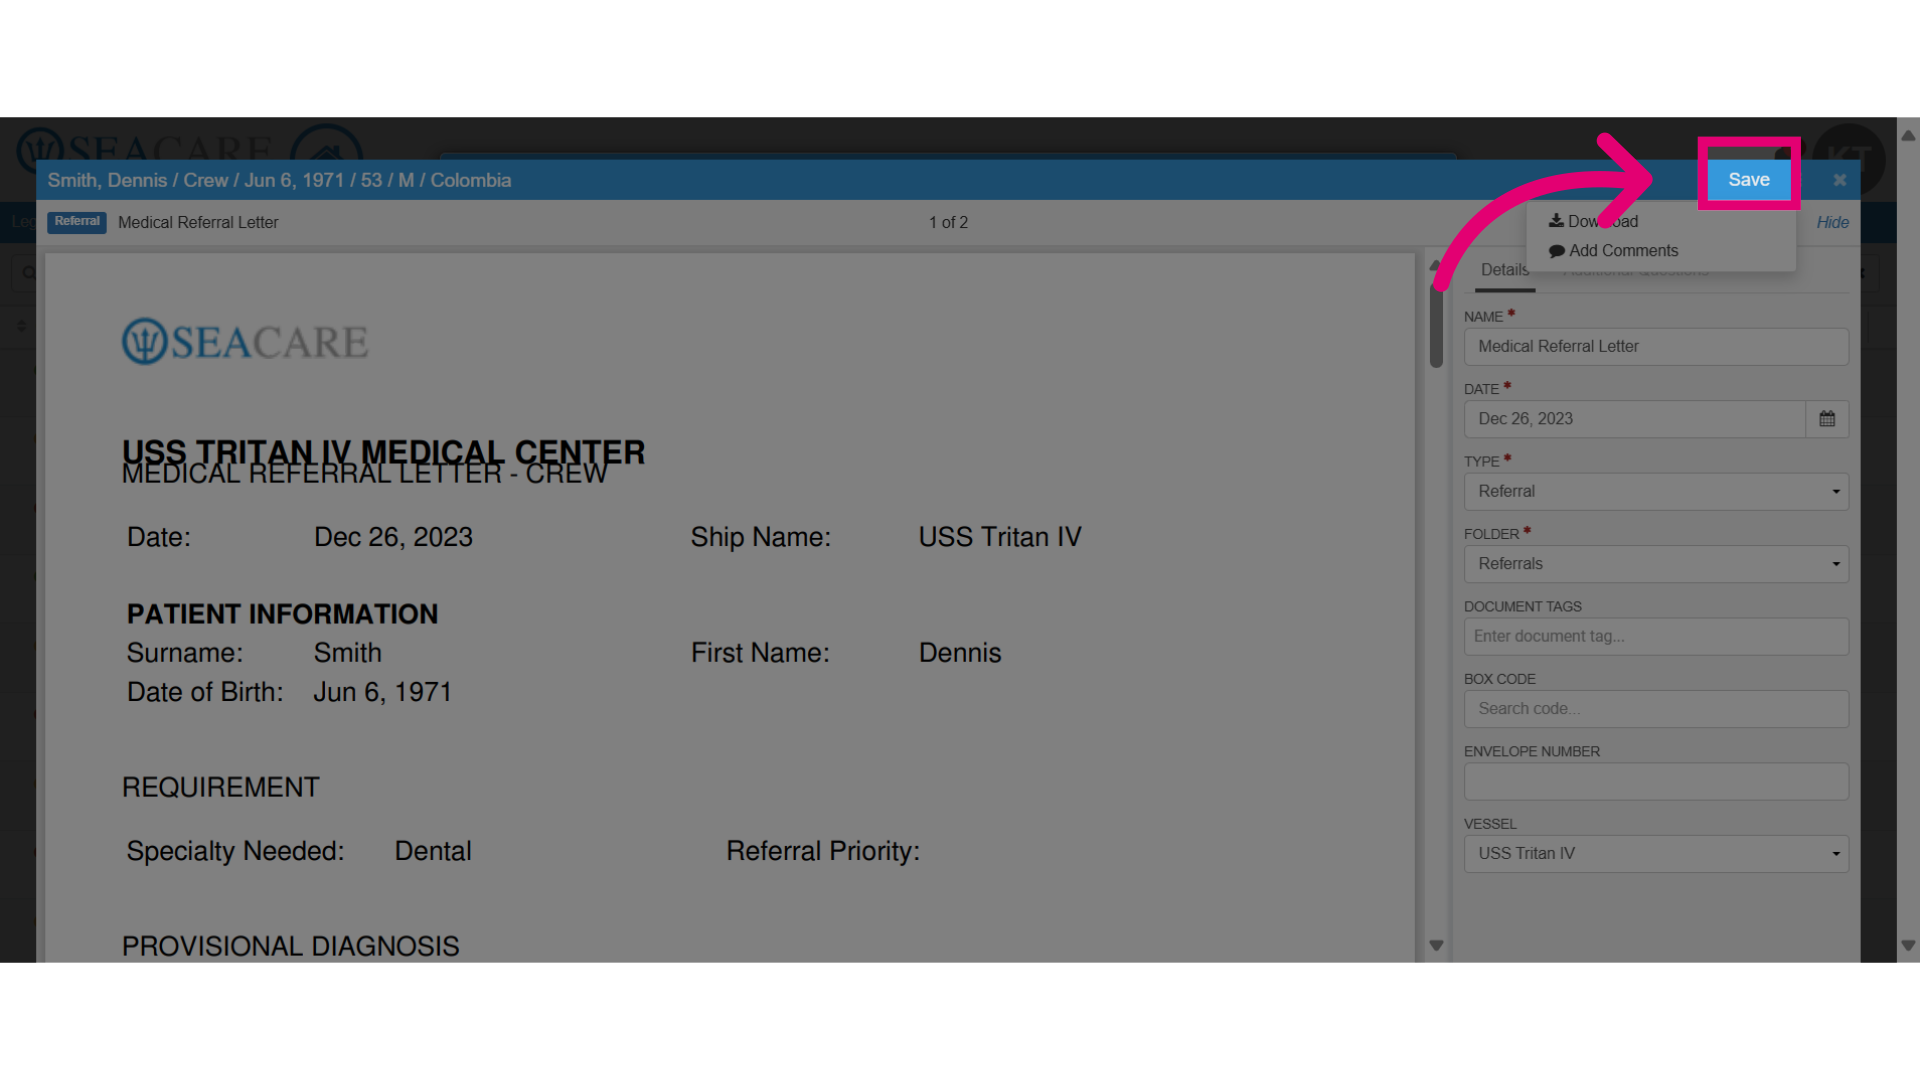Viewport: 1920px width, 1080px height.
Task: Close the document viewer with the X
Action: 1839,180
